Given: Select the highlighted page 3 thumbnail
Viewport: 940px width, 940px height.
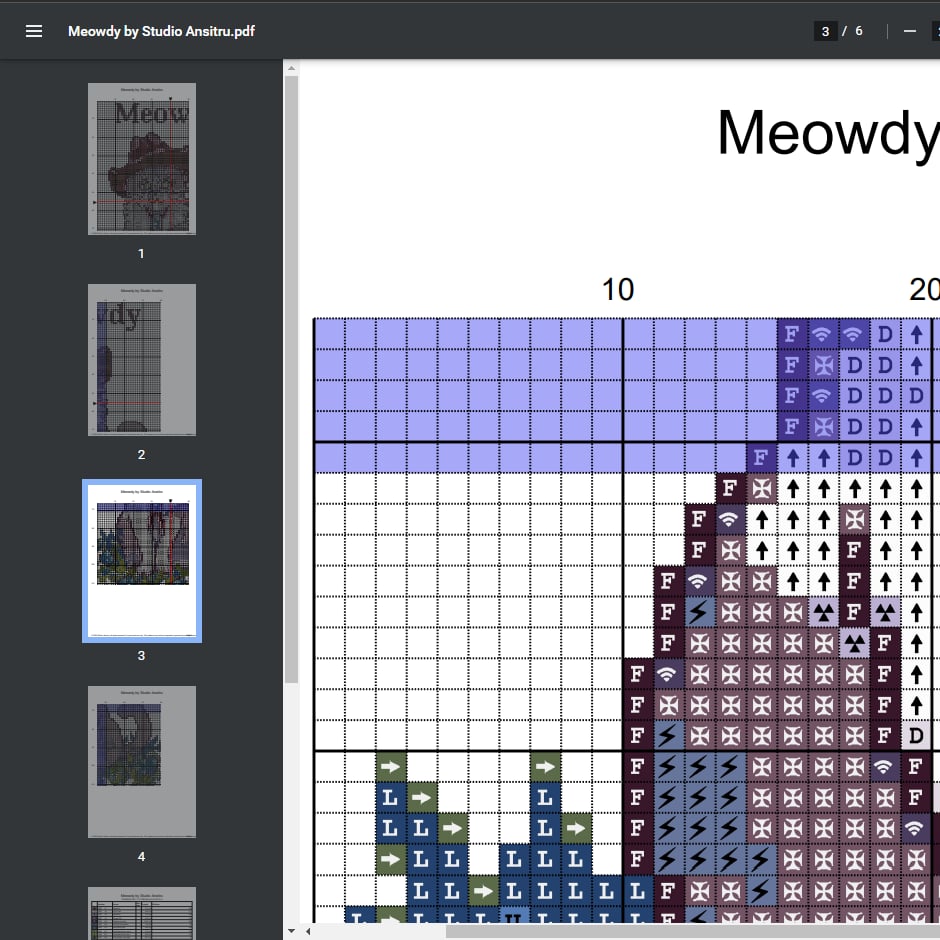Looking at the screenshot, I should 141,561.
